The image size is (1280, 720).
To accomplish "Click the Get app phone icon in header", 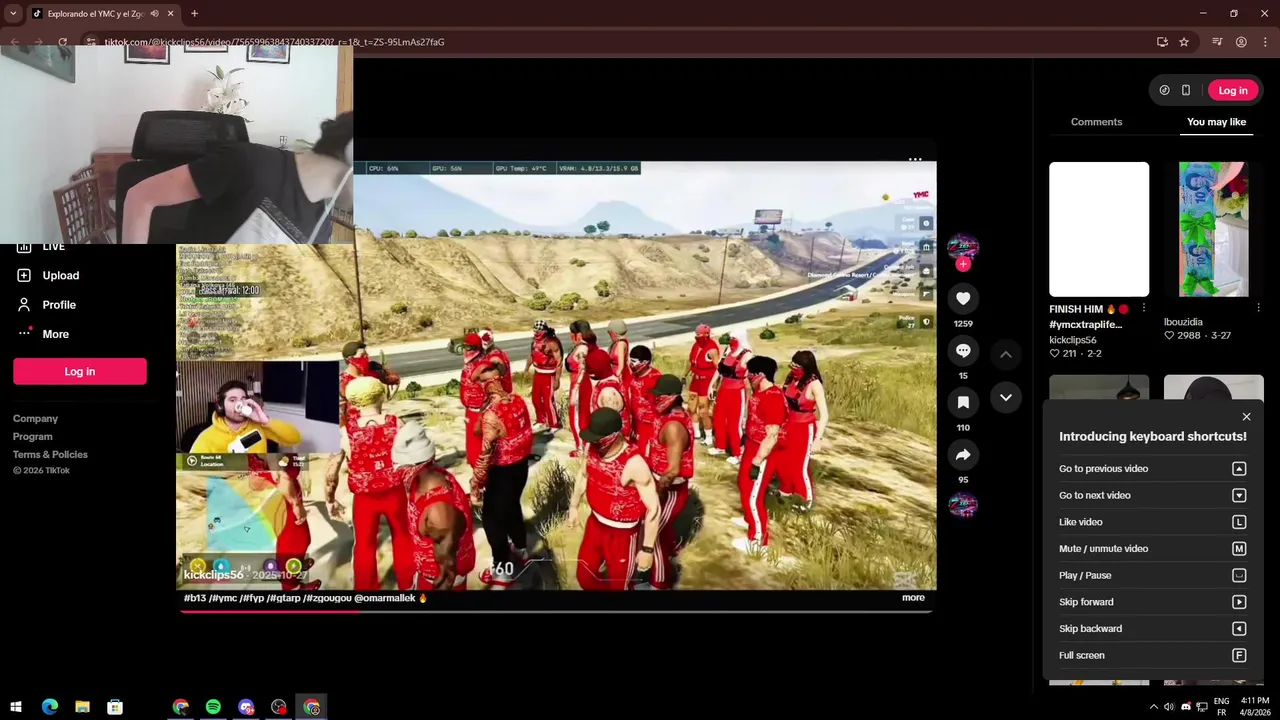I will [1186, 90].
